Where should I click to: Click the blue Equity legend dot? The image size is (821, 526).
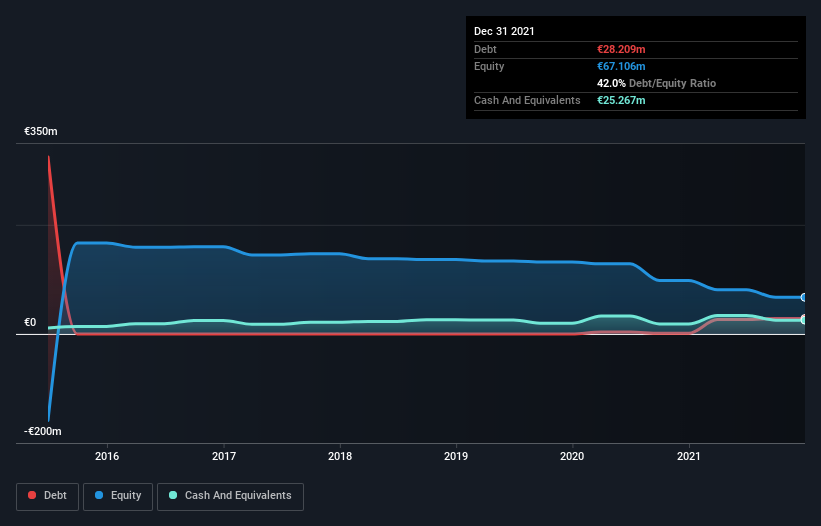[99, 495]
